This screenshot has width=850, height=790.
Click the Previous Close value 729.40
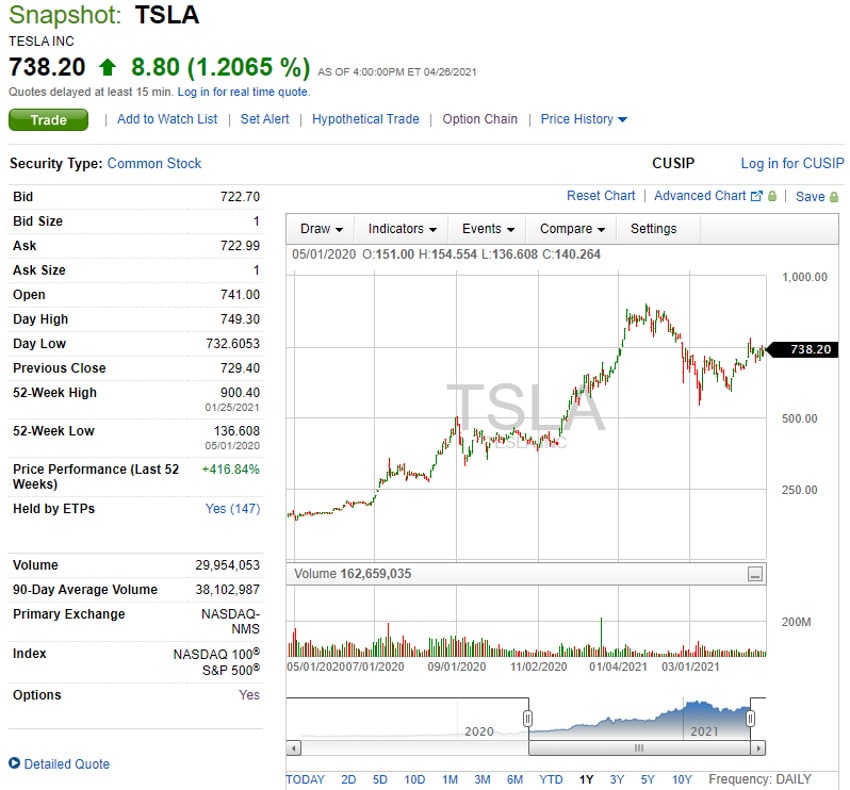coord(240,368)
